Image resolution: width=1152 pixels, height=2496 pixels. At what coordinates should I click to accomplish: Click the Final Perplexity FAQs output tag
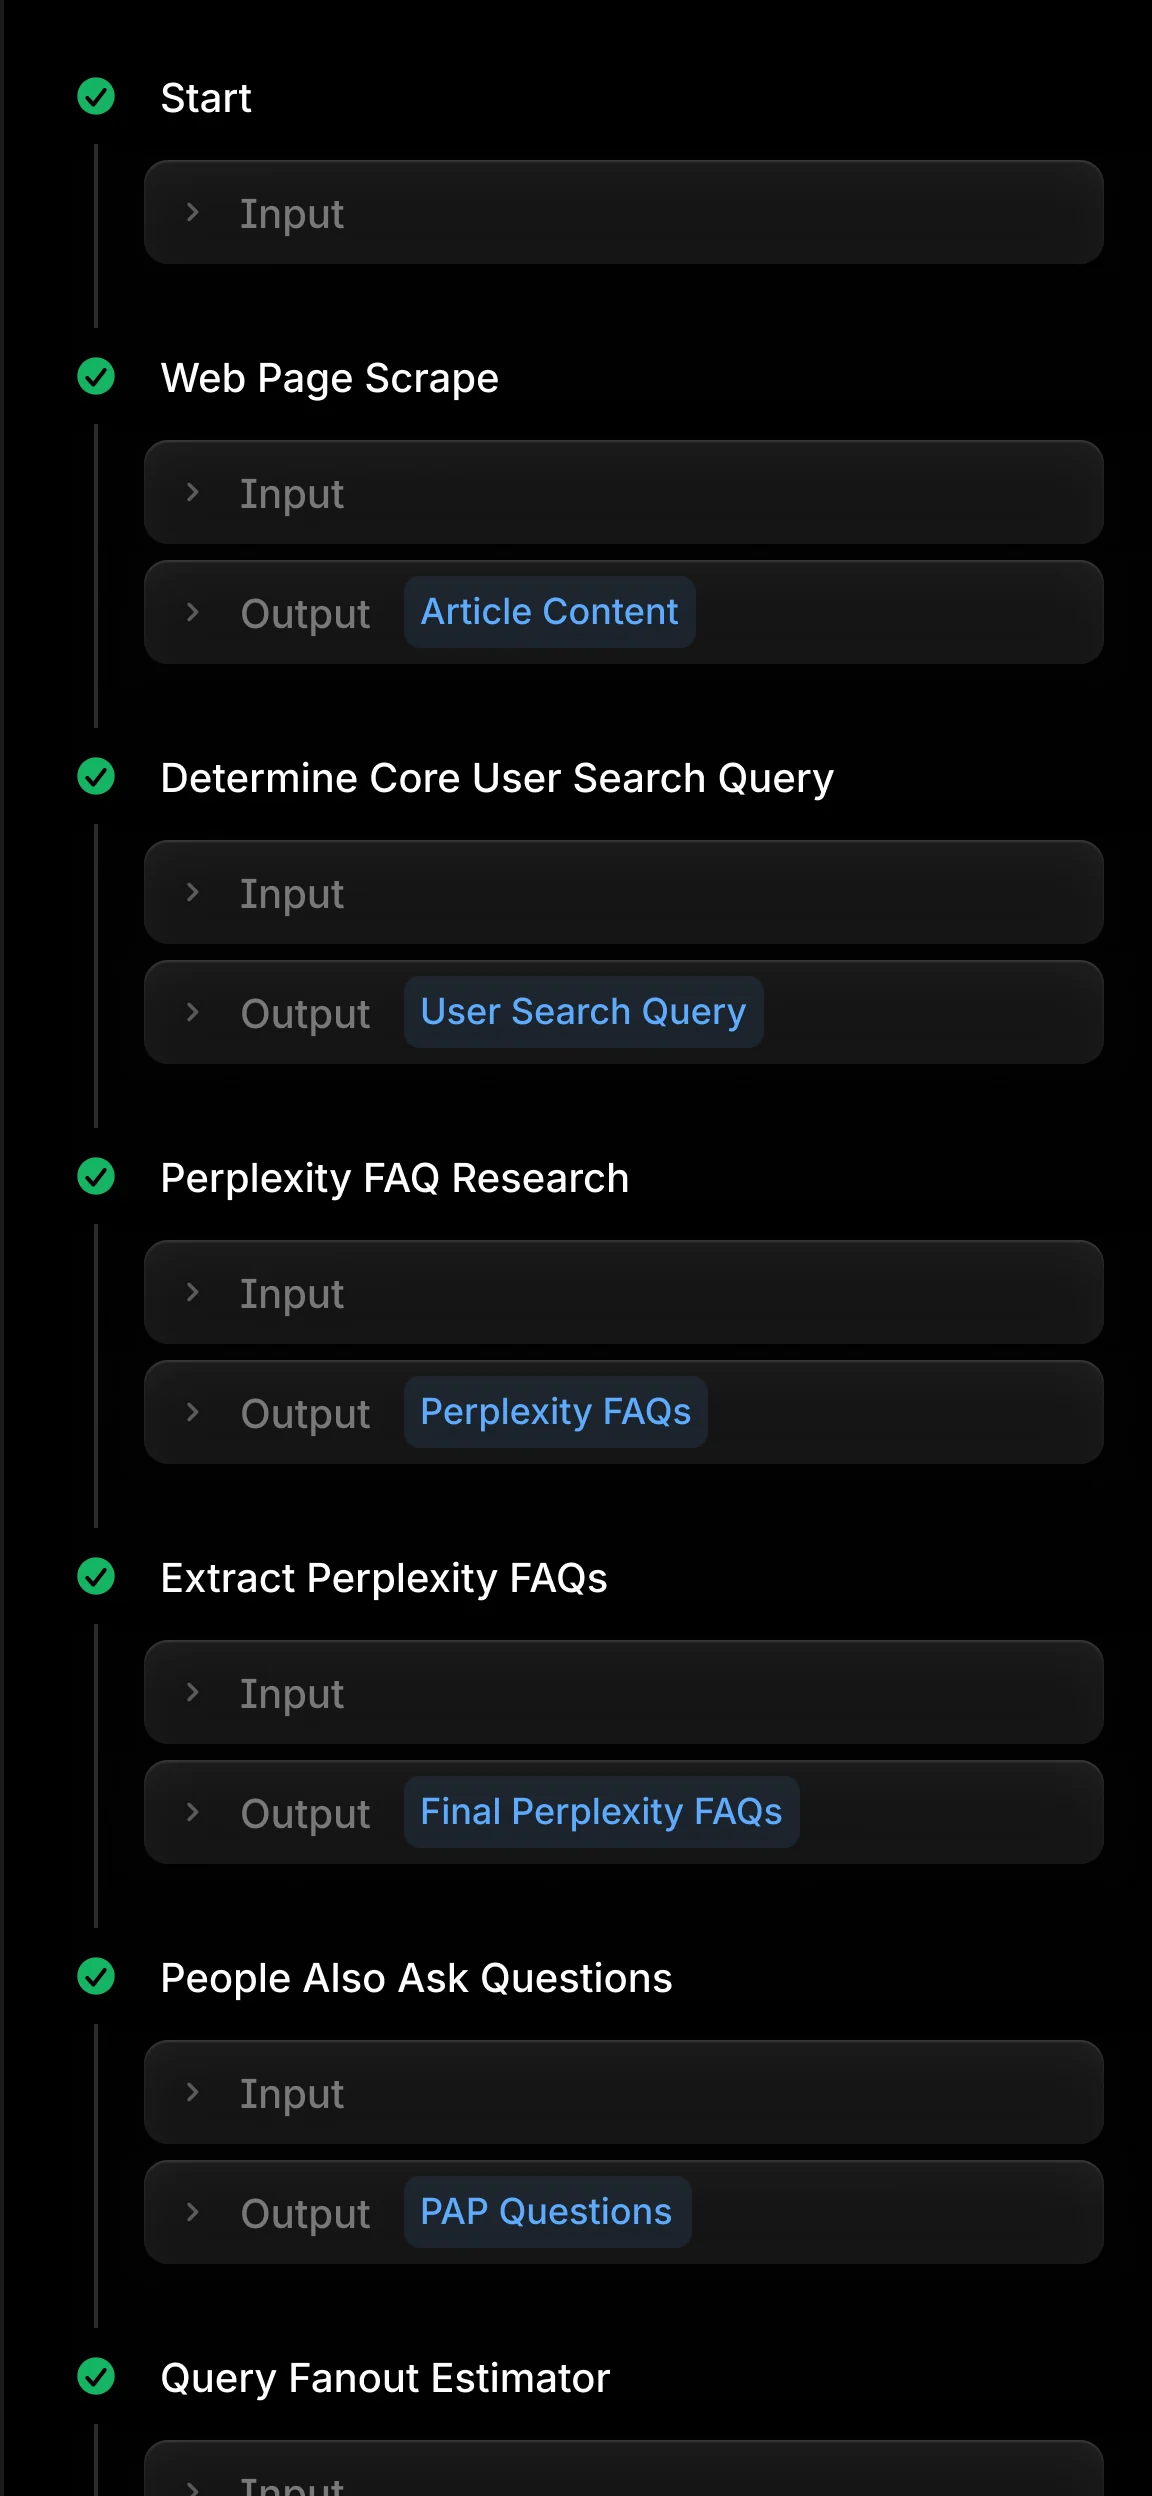point(601,1812)
